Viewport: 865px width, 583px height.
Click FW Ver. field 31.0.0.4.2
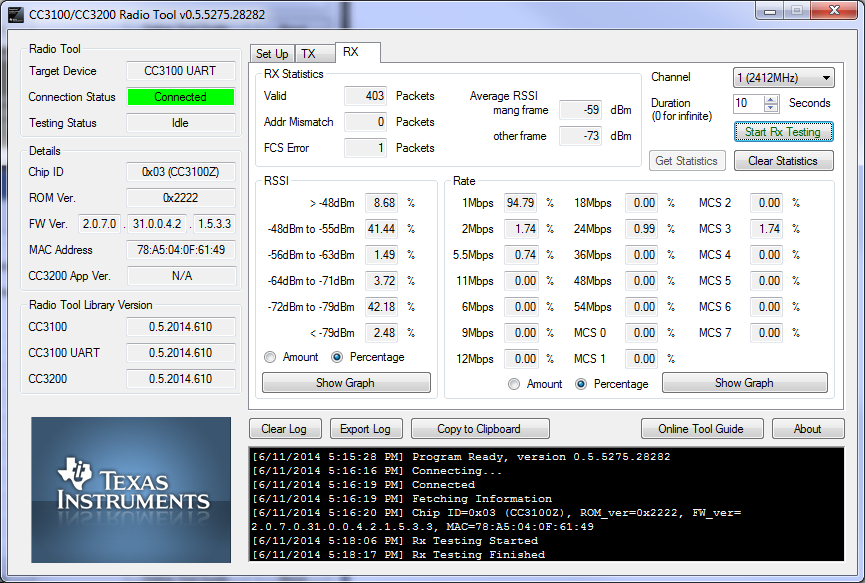click(157, 224)
